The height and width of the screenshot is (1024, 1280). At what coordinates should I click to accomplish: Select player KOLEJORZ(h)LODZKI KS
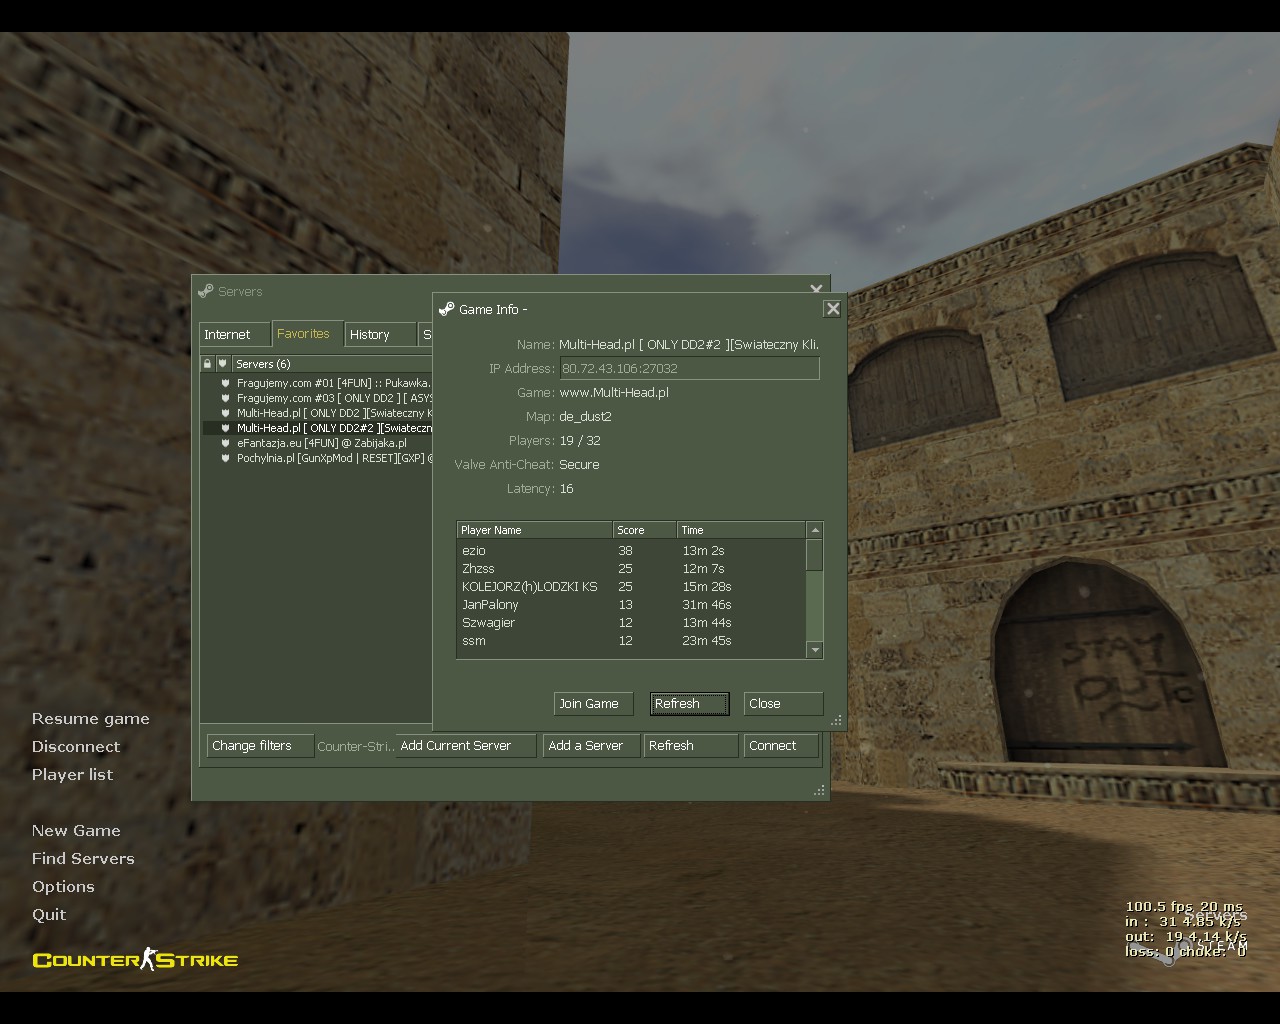[632, 587]
